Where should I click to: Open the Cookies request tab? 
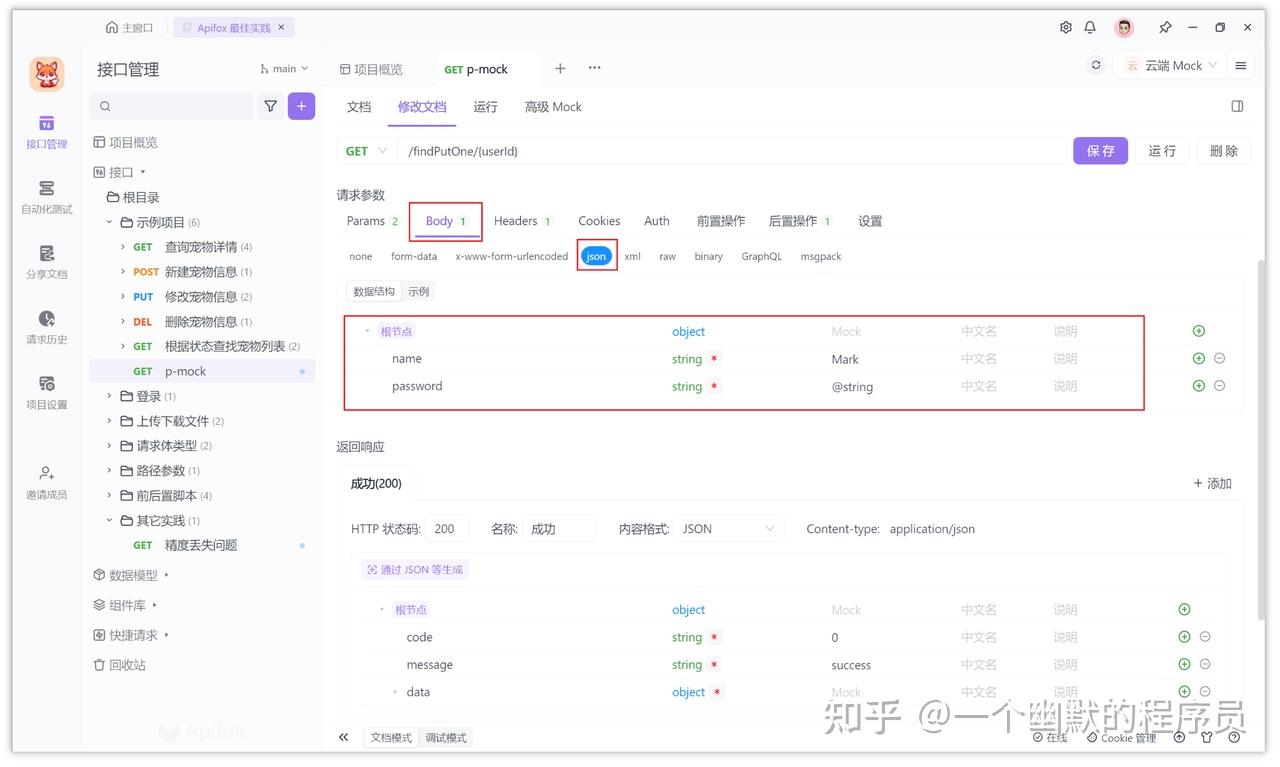599,221
